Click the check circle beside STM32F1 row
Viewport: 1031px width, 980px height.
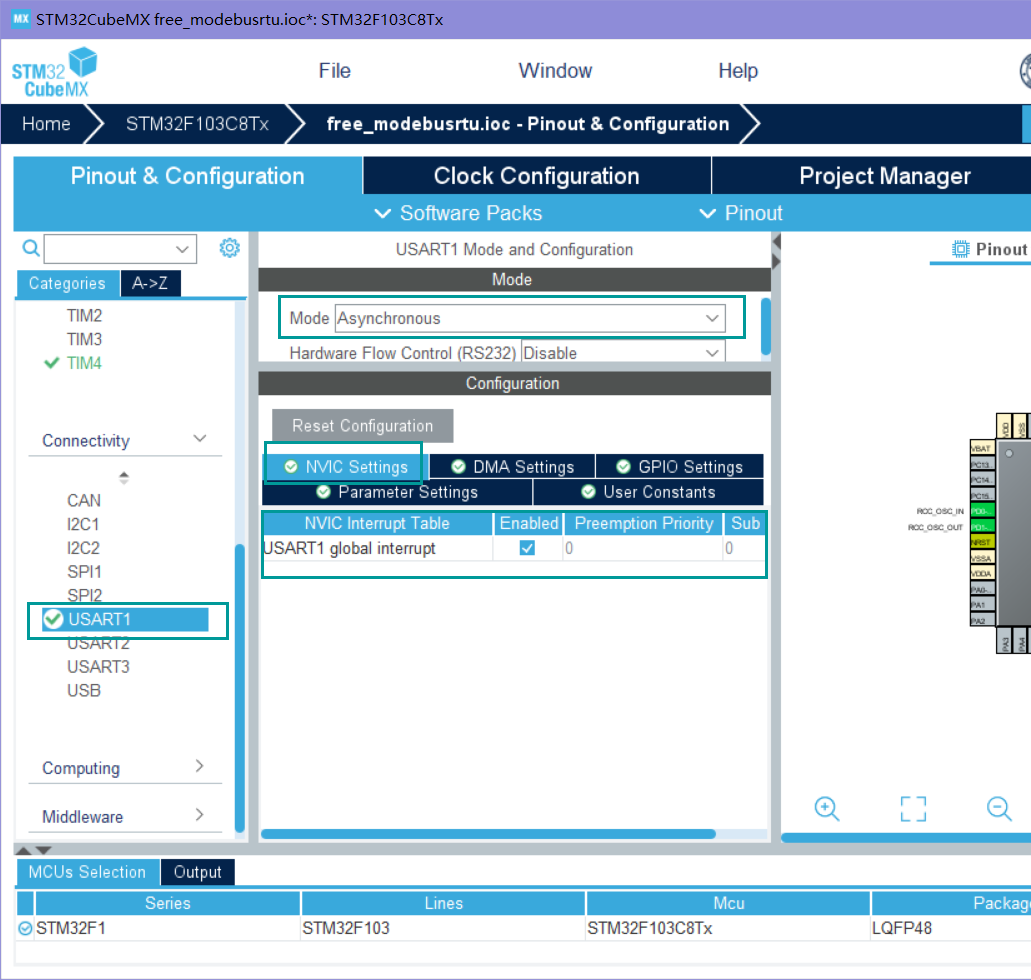point(25,928)
